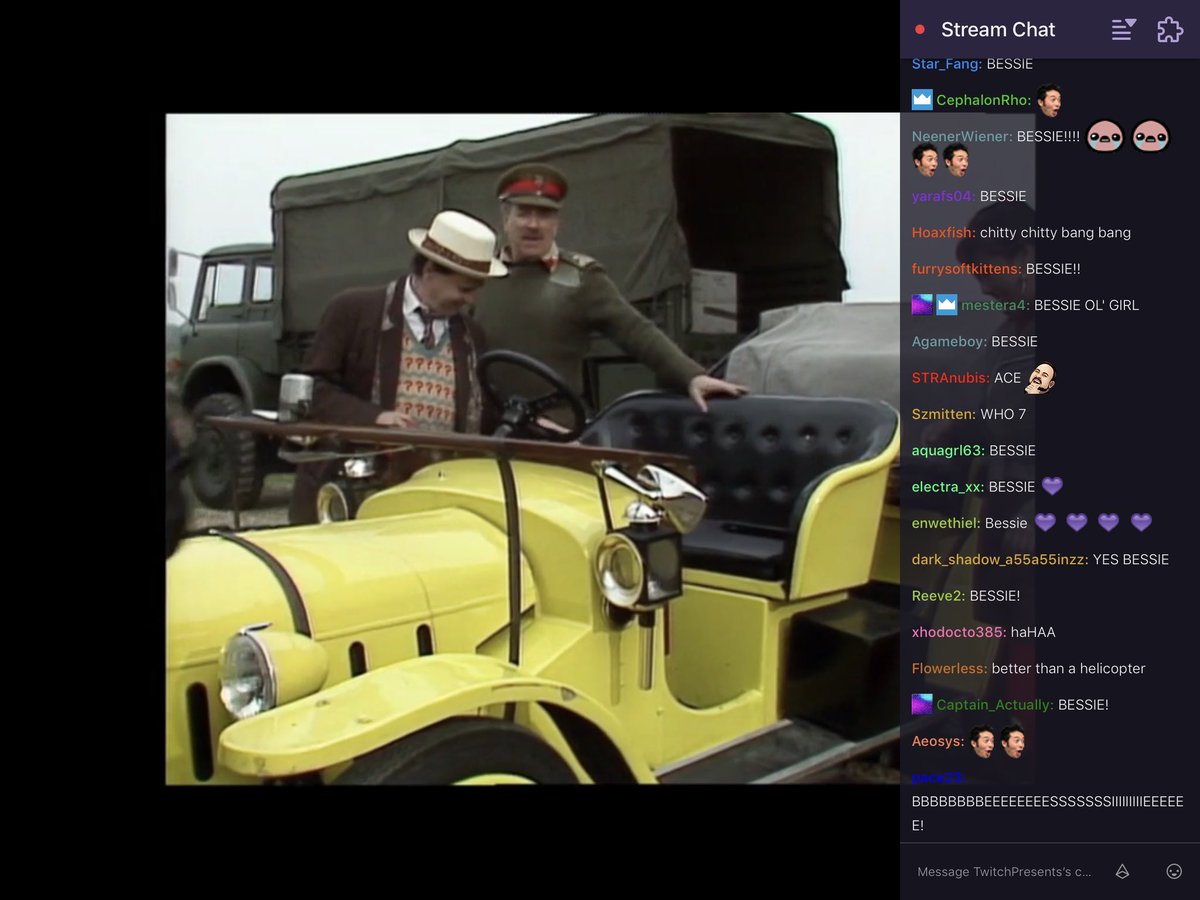1200x900 pixels.
Task: Select the message "YES BESSIE"
Action: pyautogui.click(x=1131, y=559)
